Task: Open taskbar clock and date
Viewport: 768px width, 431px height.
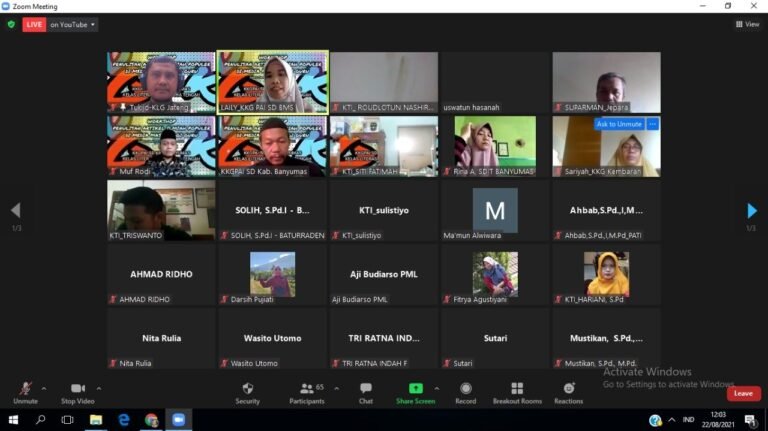Action: click(718, 420)
